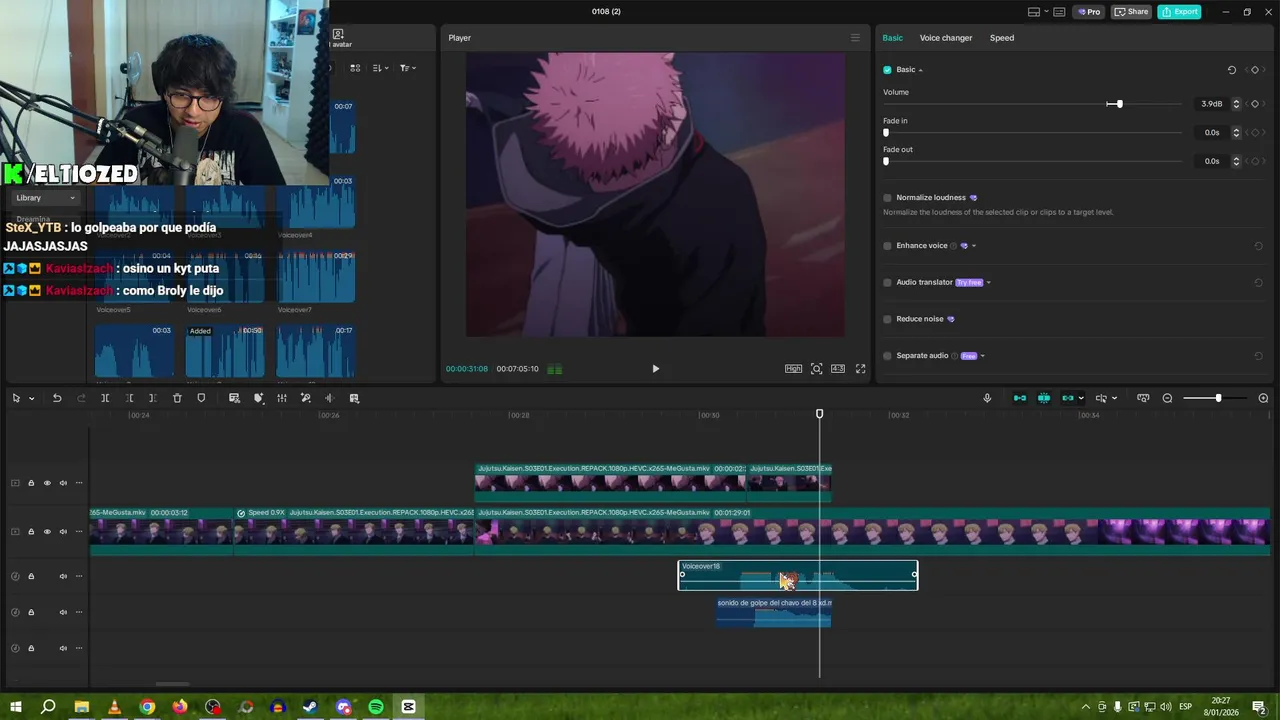Open the aspect ratio button in Player
This screenshot has width=1280, height=720.
pyautogui.click(x=838, y=369)
